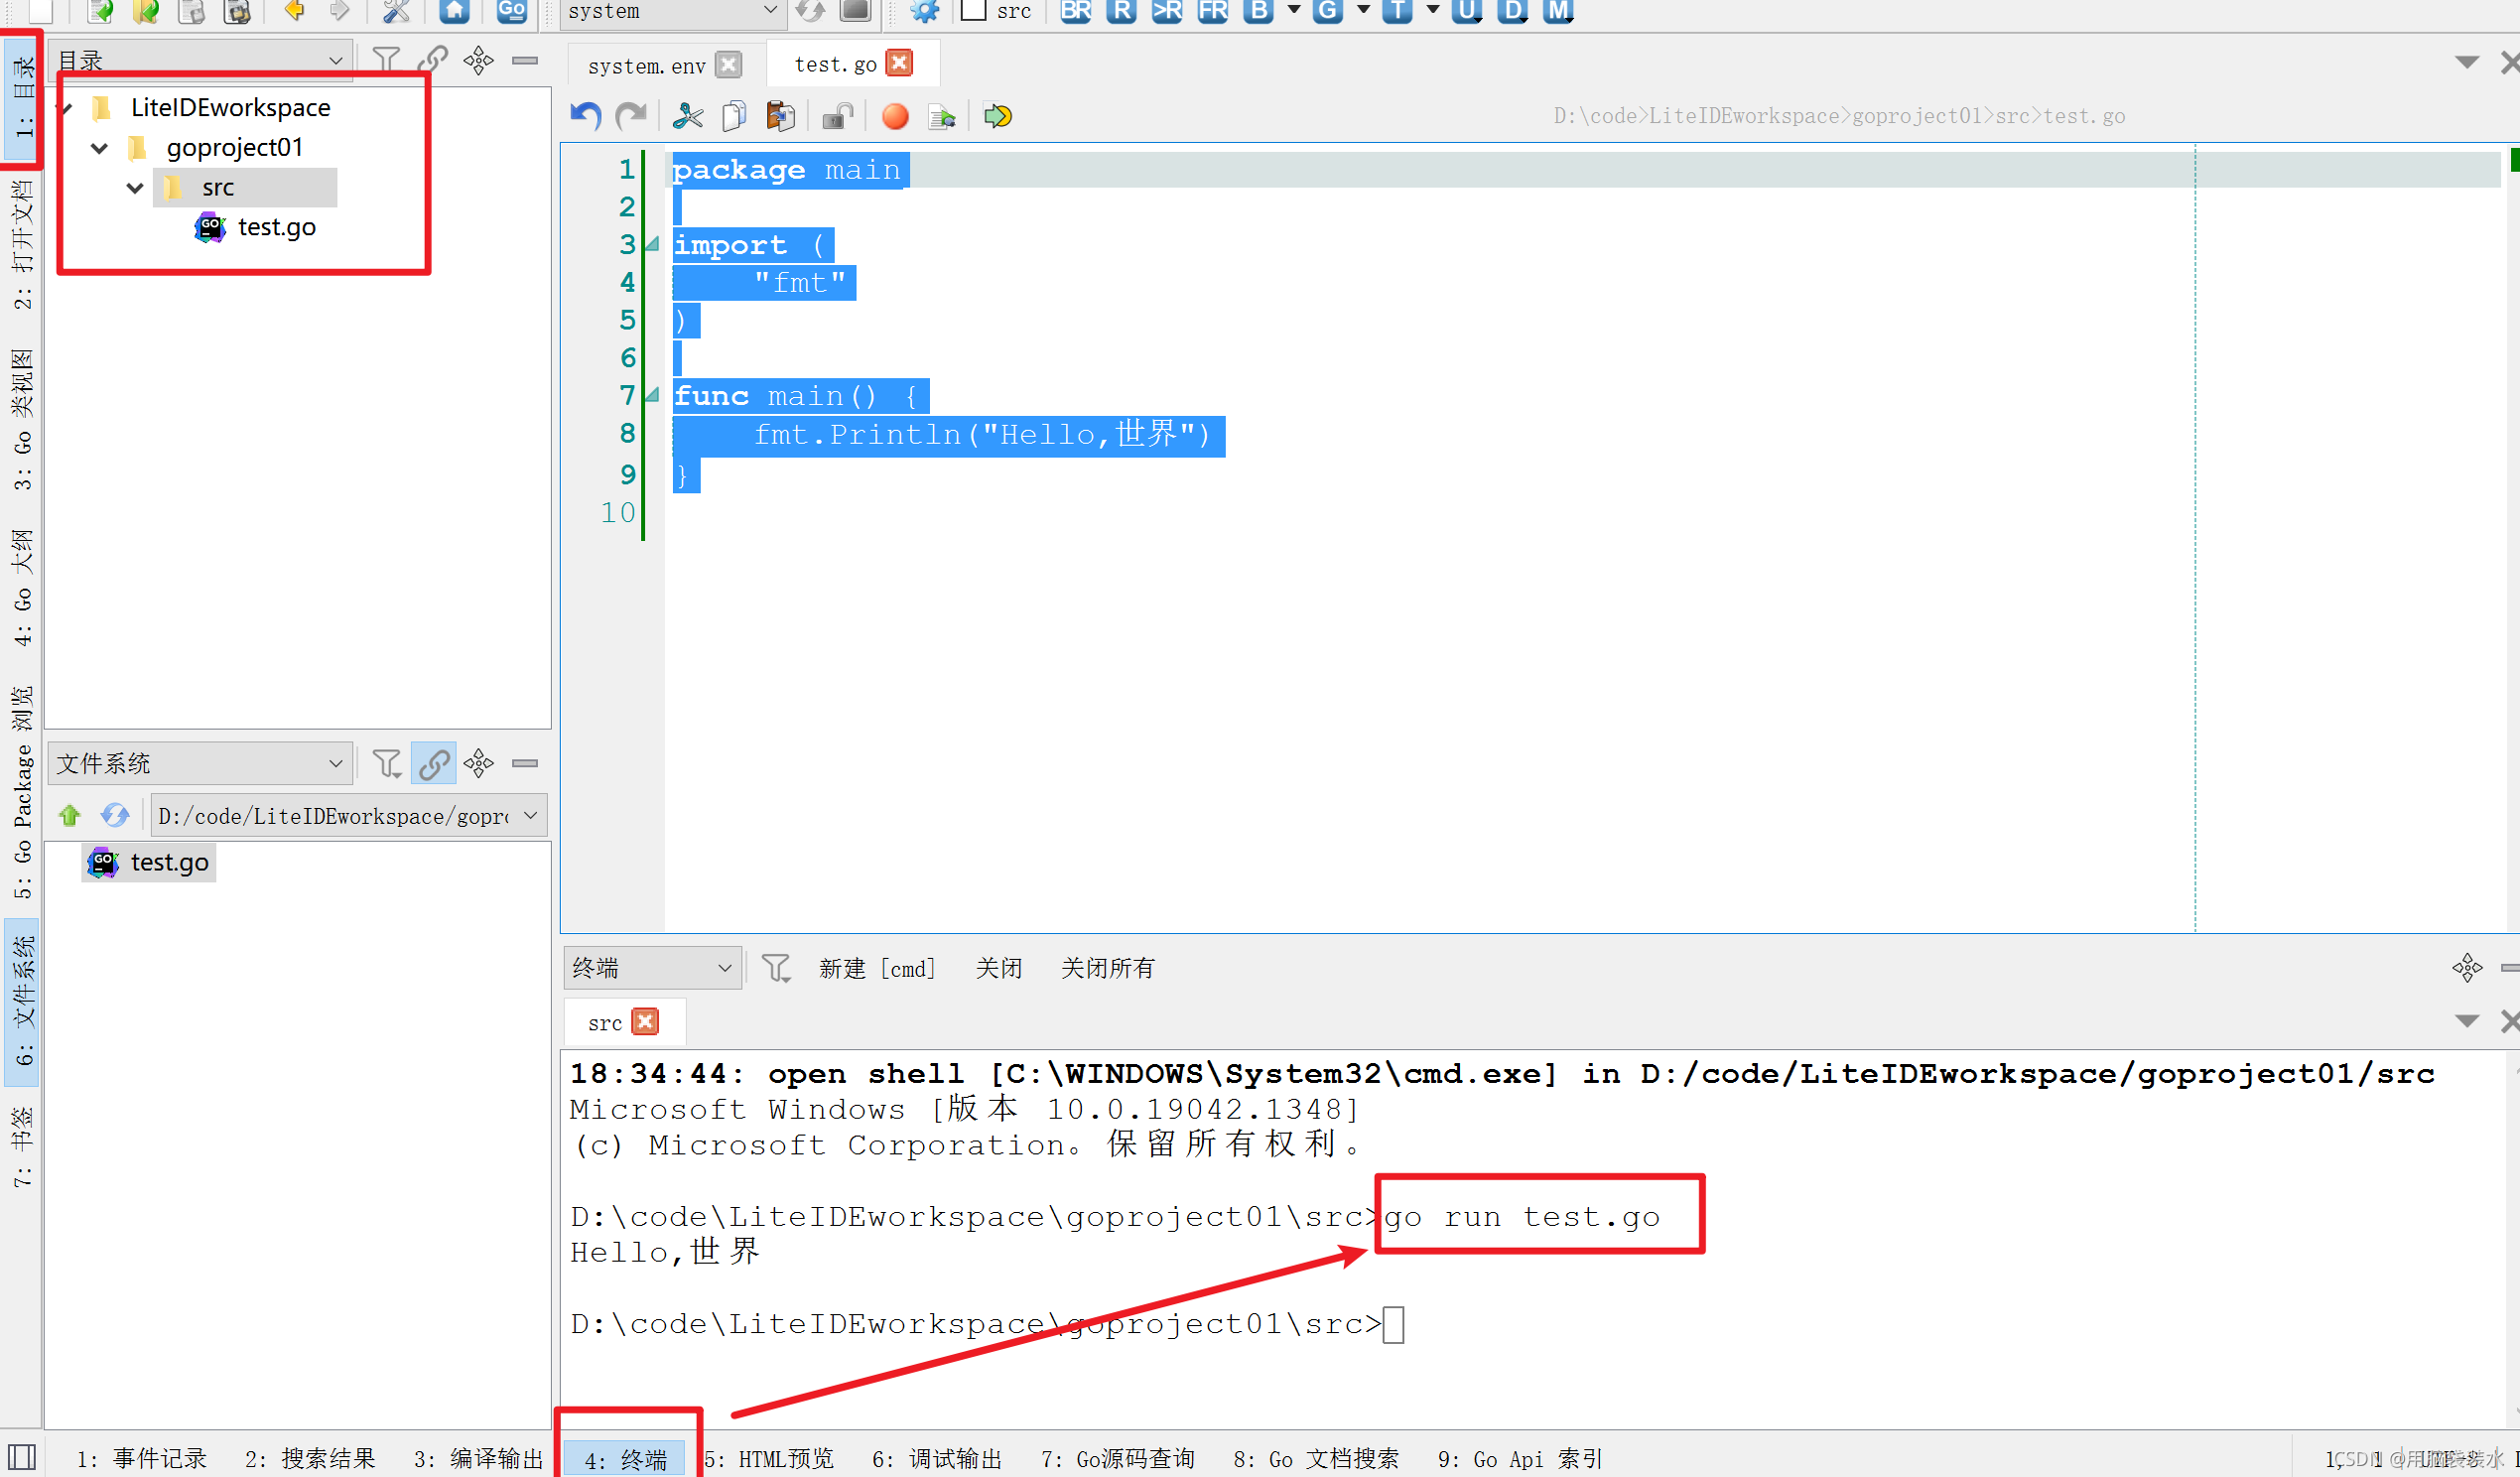Click the blue Home icon
The image size is (2520, 1477).
(x=455, y=11)
